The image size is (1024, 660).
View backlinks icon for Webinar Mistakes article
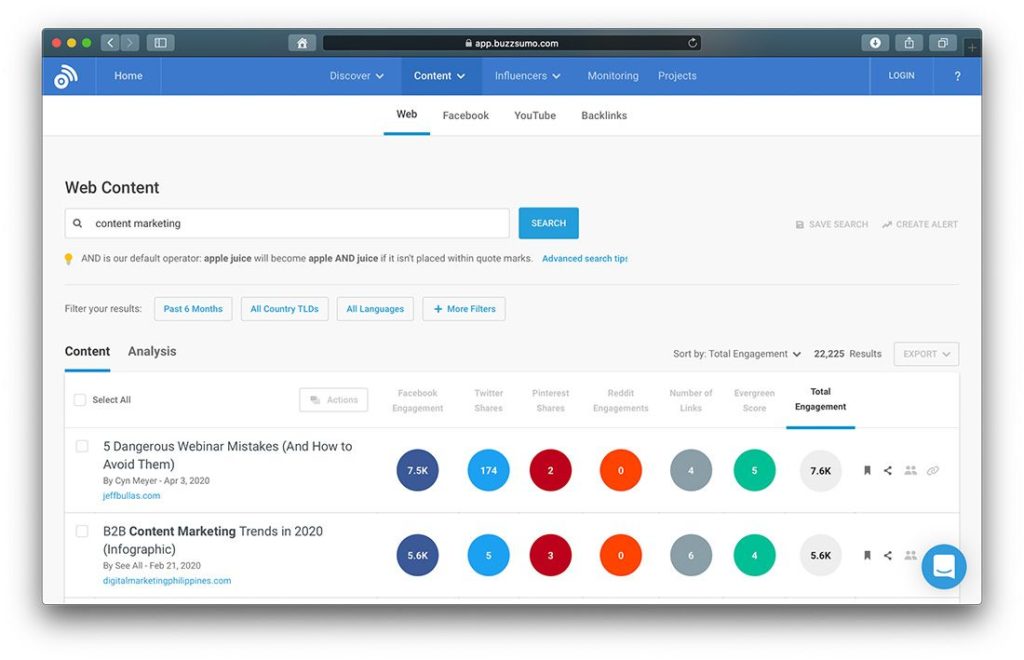click(933, 470)
